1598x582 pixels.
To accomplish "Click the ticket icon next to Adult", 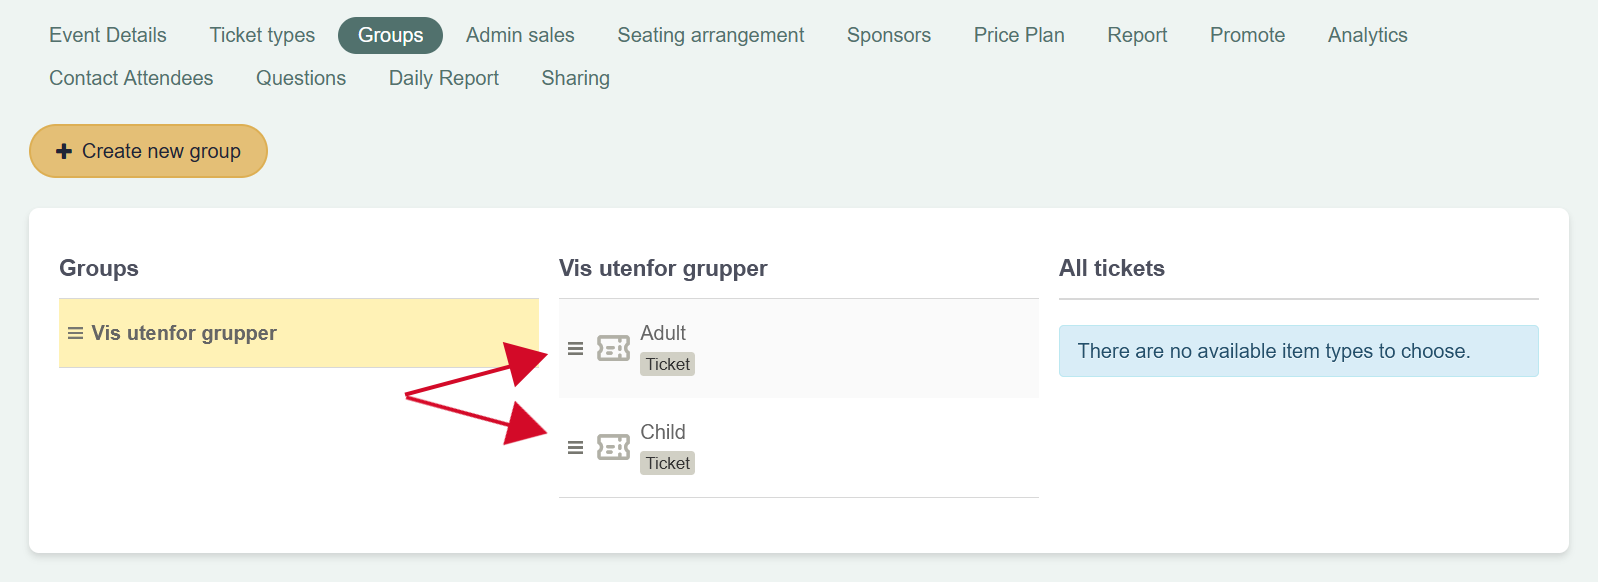I will (613, 348).
